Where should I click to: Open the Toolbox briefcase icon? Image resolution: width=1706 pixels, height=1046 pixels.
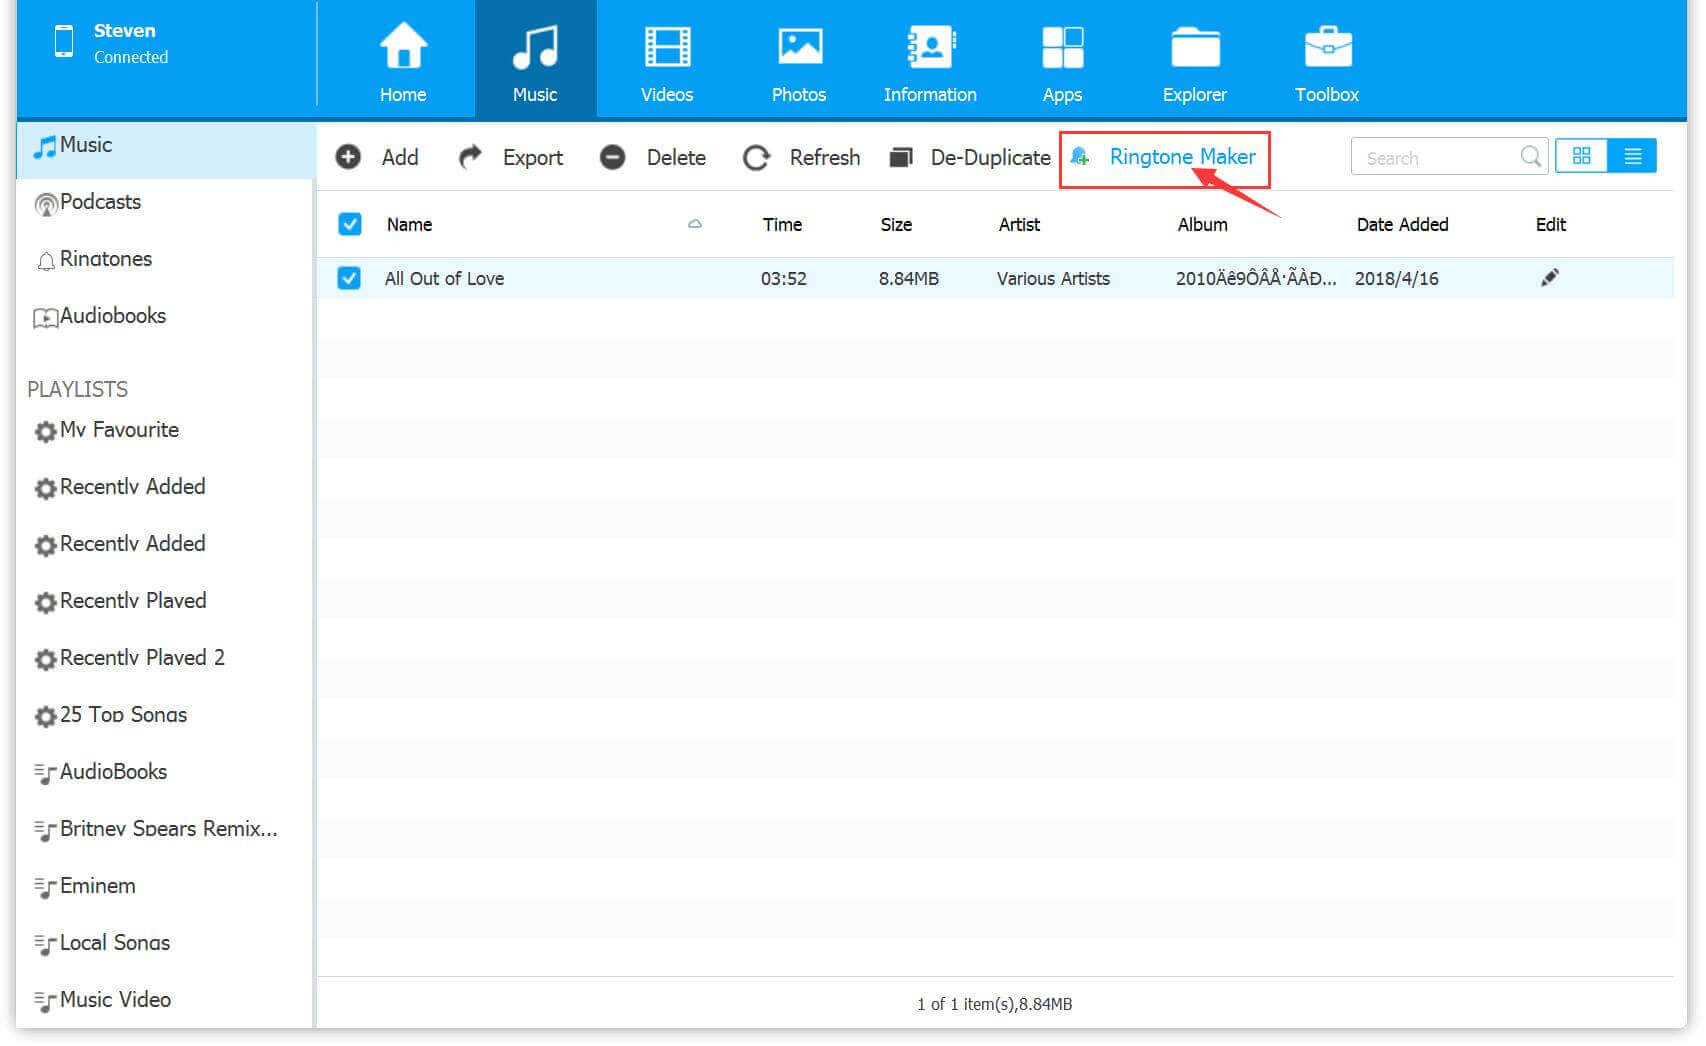(x=1326, y=48)
